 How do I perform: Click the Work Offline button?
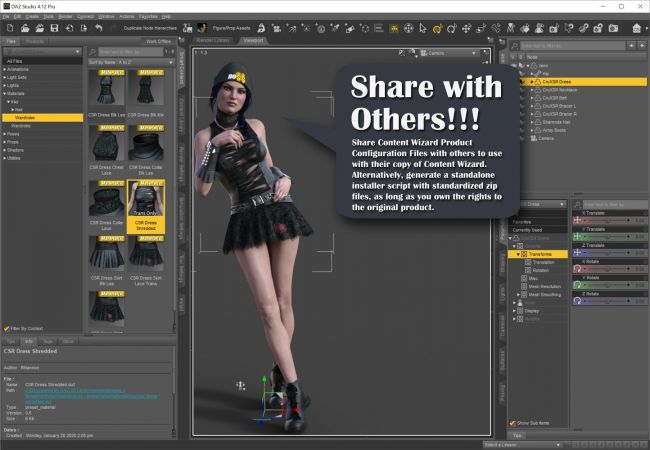click(158, 41)
